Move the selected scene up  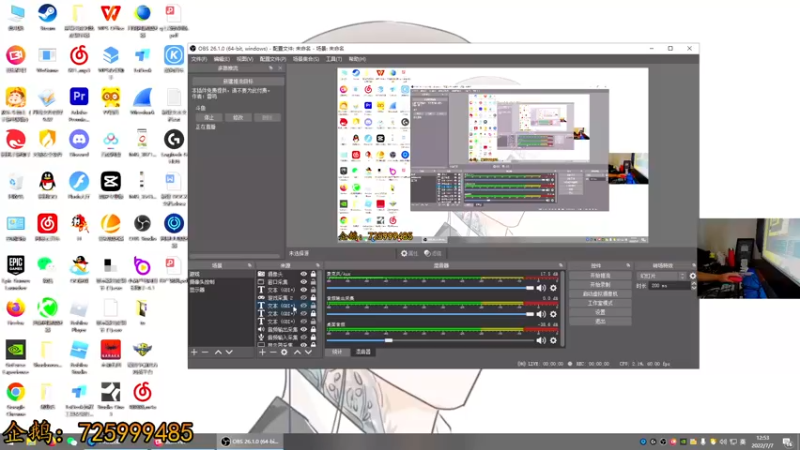[218, 352]
